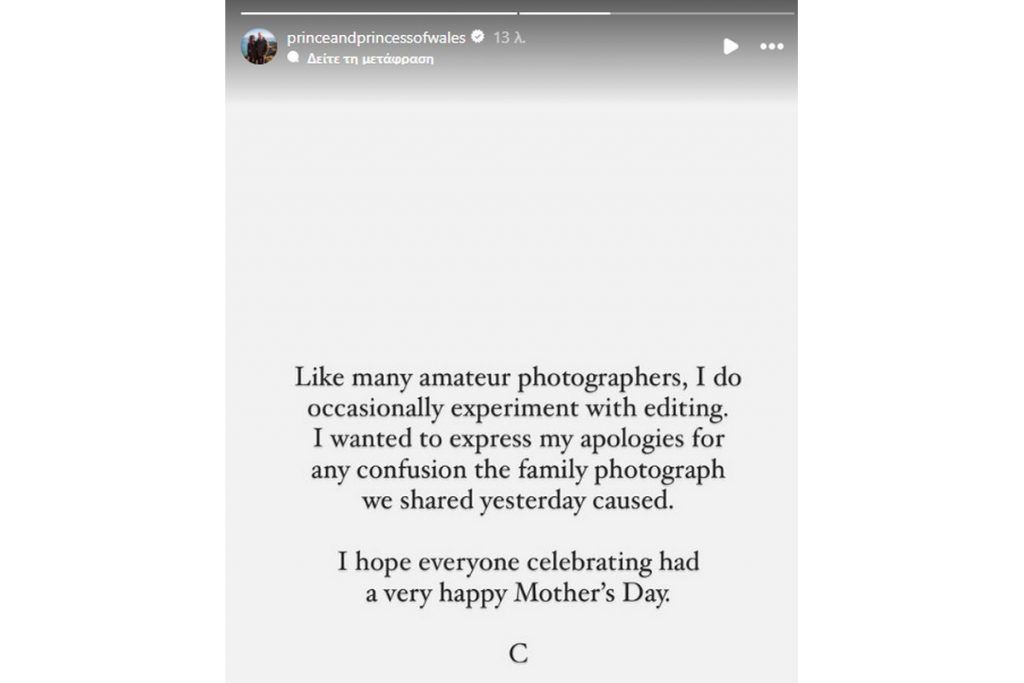The image size is (1024, 683).
Task: Click the 'Like many amateur photographers' line
Action: 517,380
